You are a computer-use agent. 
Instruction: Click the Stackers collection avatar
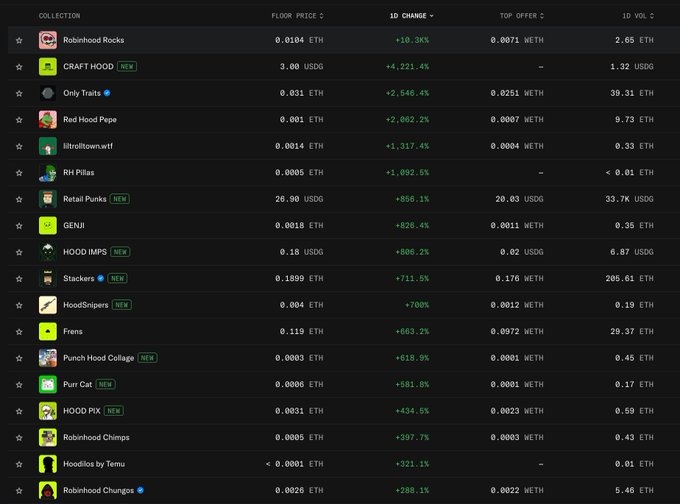pyautogui.click(x=48, y=278)
